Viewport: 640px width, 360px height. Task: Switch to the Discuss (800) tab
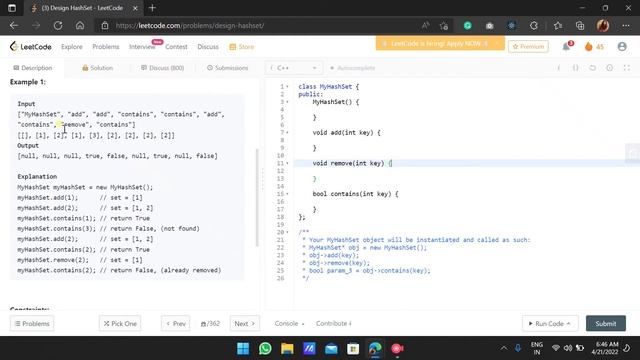(x=162, y=68)
